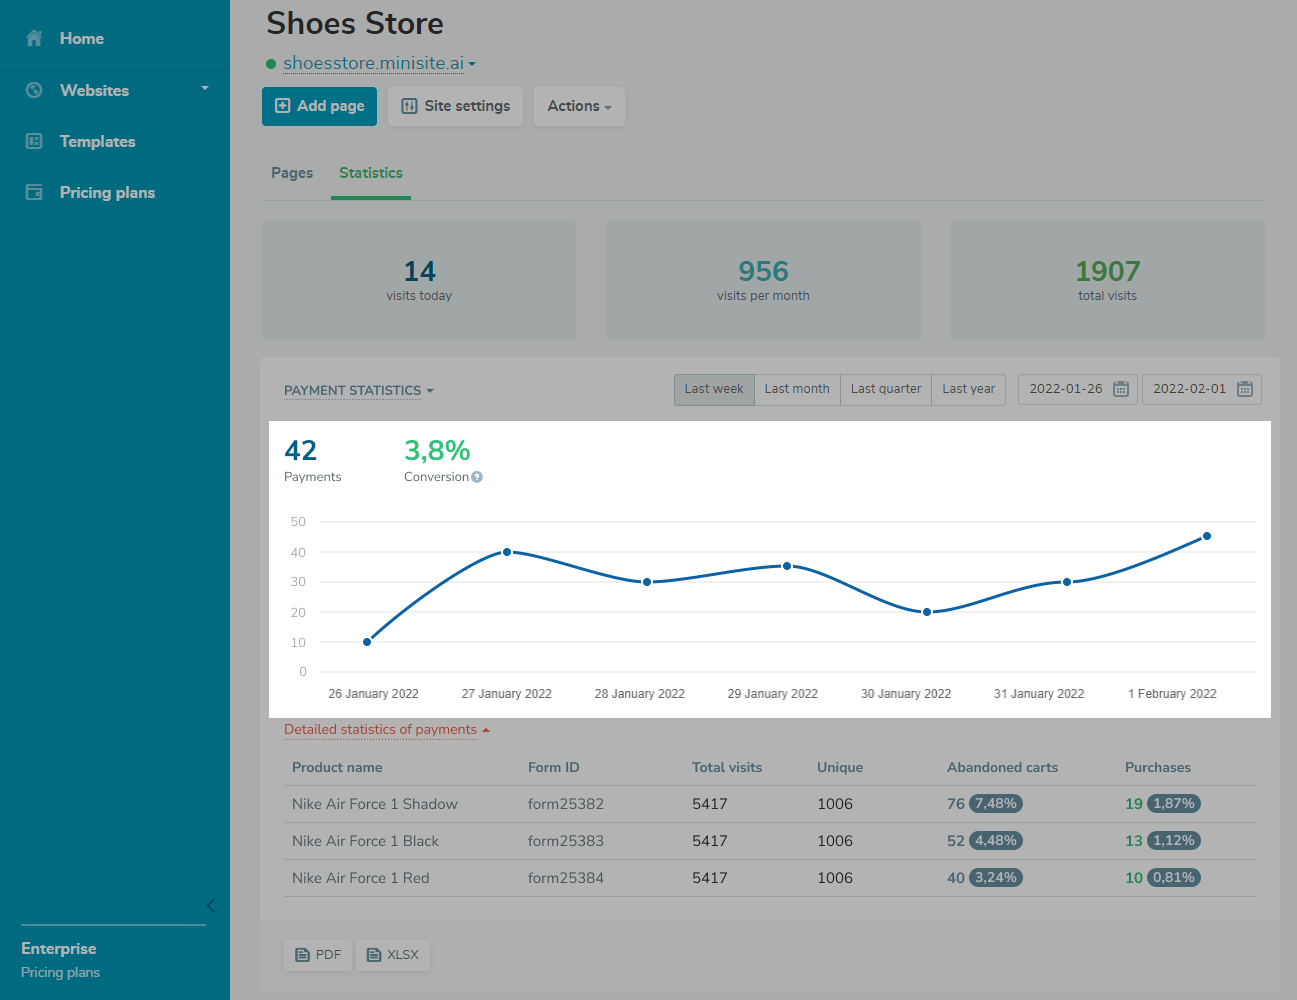
Task: Switch range to Last quarter
Action: coord(886,389)
